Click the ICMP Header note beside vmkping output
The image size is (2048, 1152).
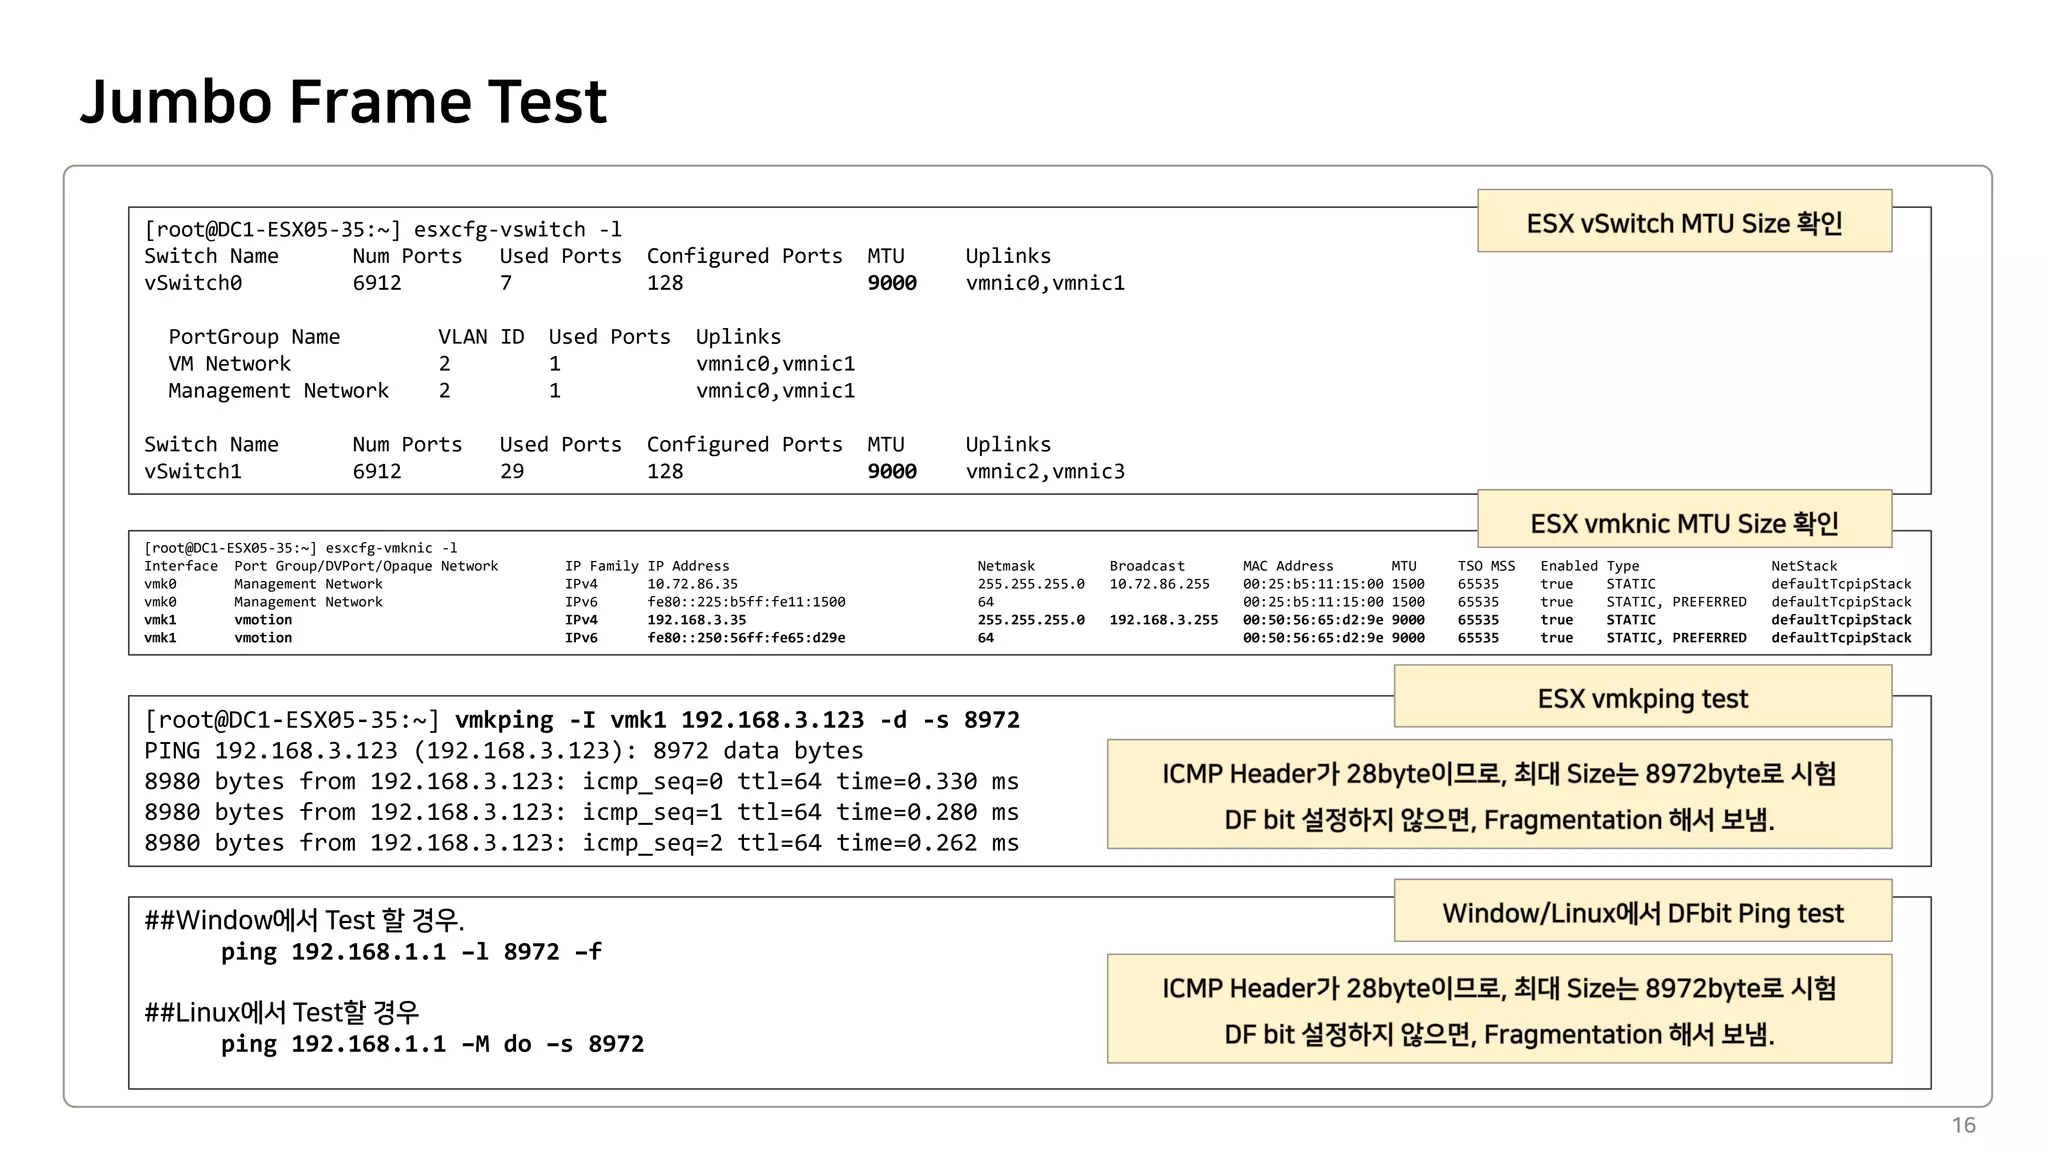click(1499, 795)
